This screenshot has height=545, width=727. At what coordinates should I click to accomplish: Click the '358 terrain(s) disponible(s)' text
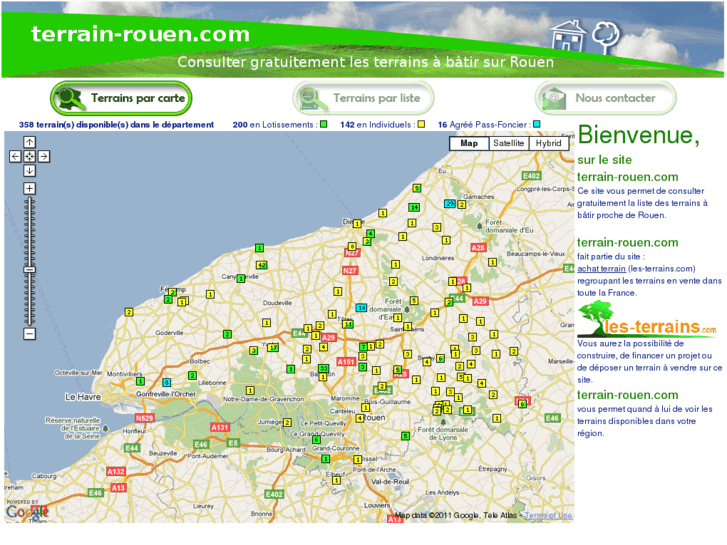click(x=116, y=125)
